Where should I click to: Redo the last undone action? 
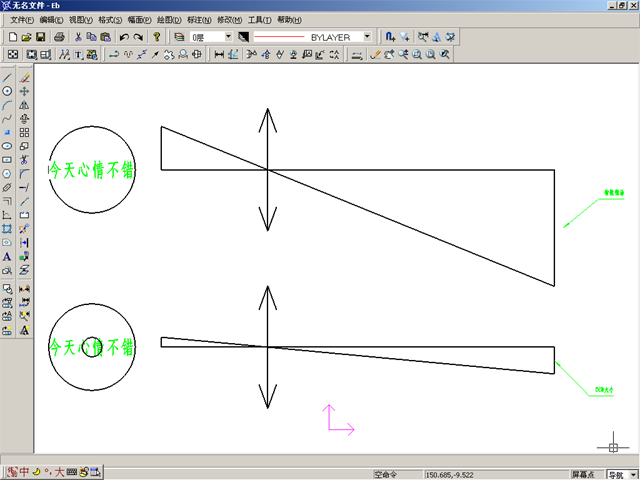coord(138,37)
